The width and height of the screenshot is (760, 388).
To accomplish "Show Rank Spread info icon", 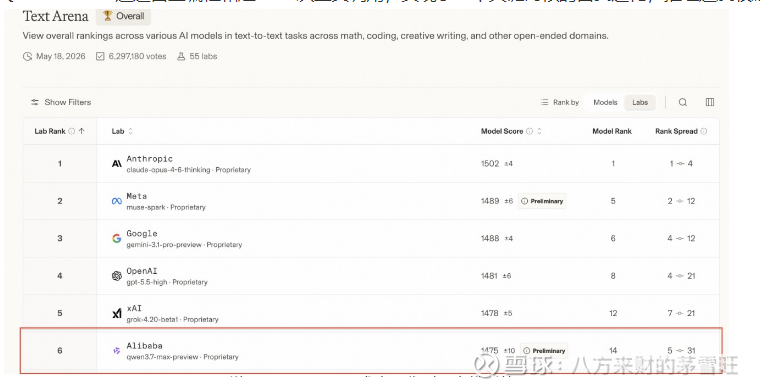I will (x=703, y=131).
